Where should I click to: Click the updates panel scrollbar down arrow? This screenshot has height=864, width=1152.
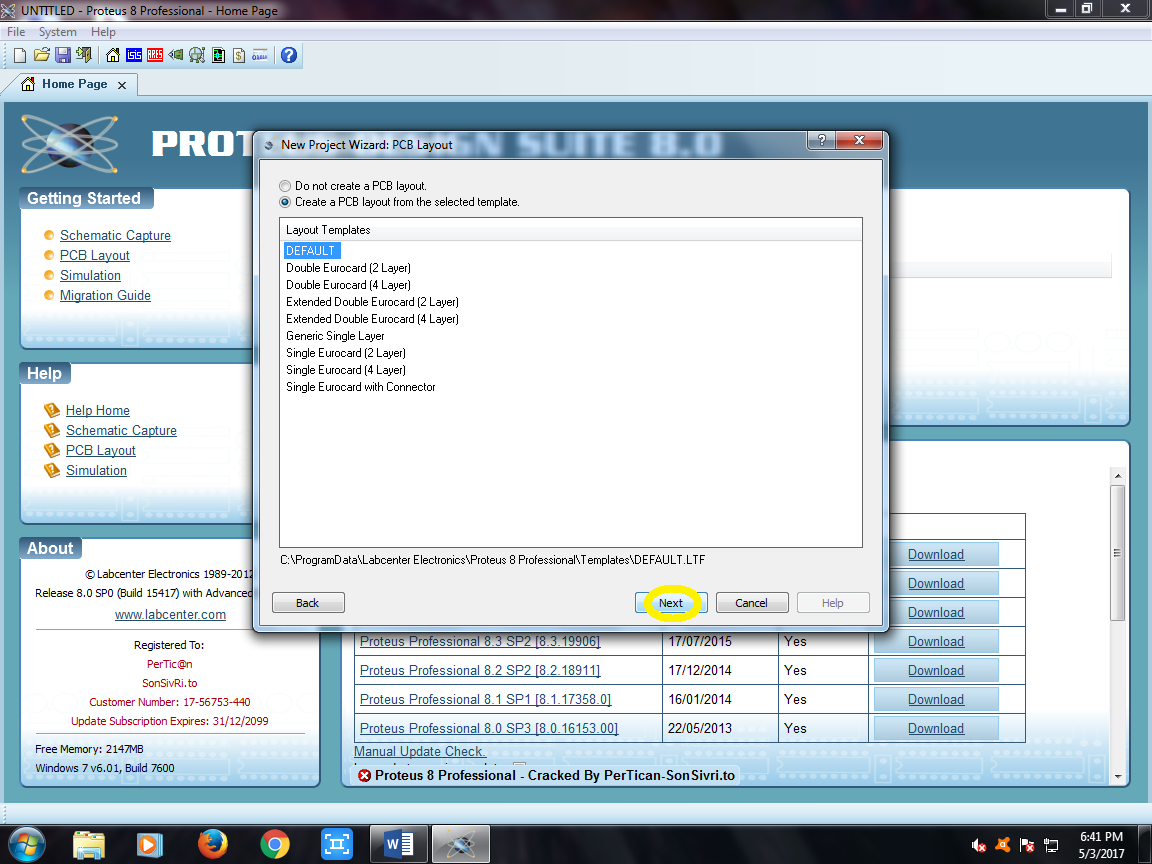[x=1117, y=776]
